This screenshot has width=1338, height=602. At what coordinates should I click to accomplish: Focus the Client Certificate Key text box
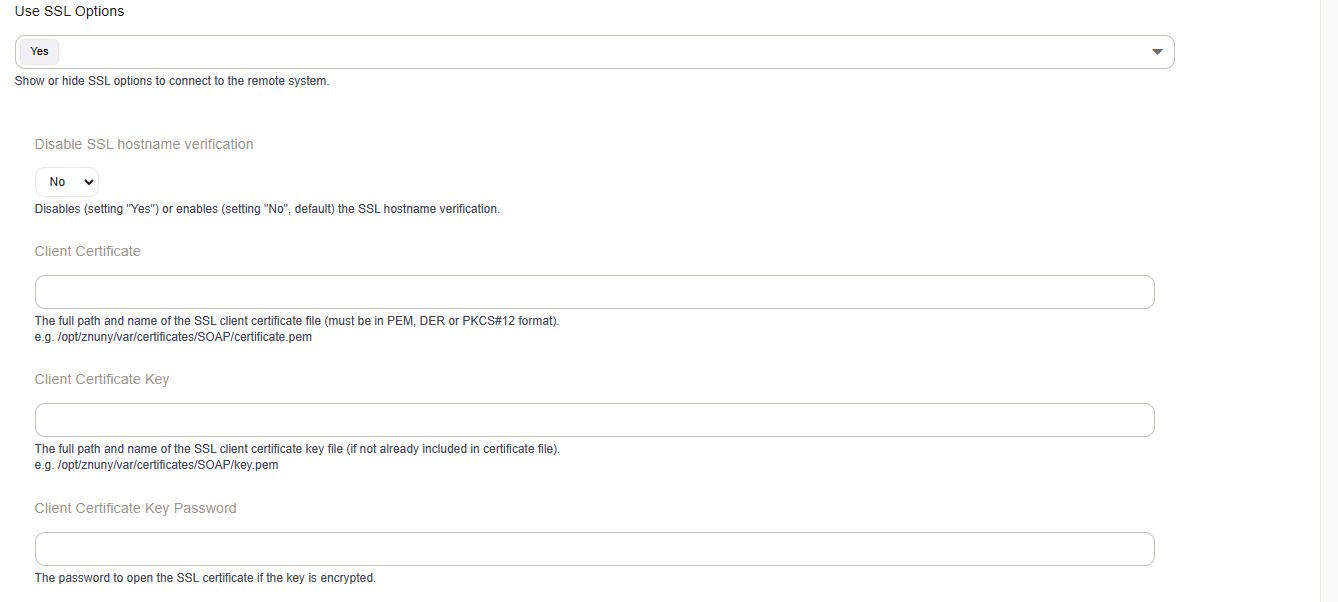pos(594,420)
